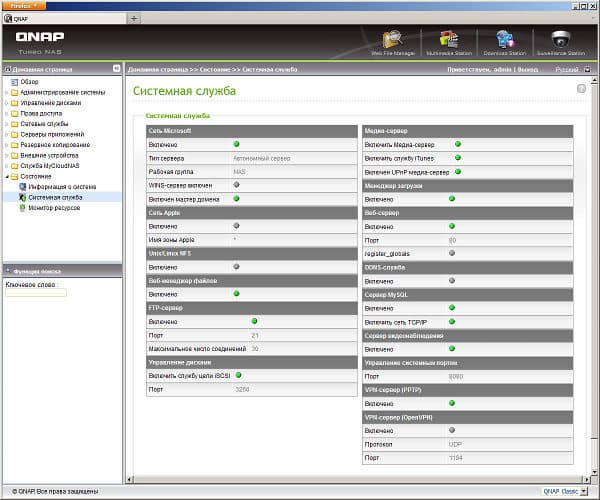Screen dimensions: 600x500
Task: Open Информация о системе item
Action: tap(62, 187)
